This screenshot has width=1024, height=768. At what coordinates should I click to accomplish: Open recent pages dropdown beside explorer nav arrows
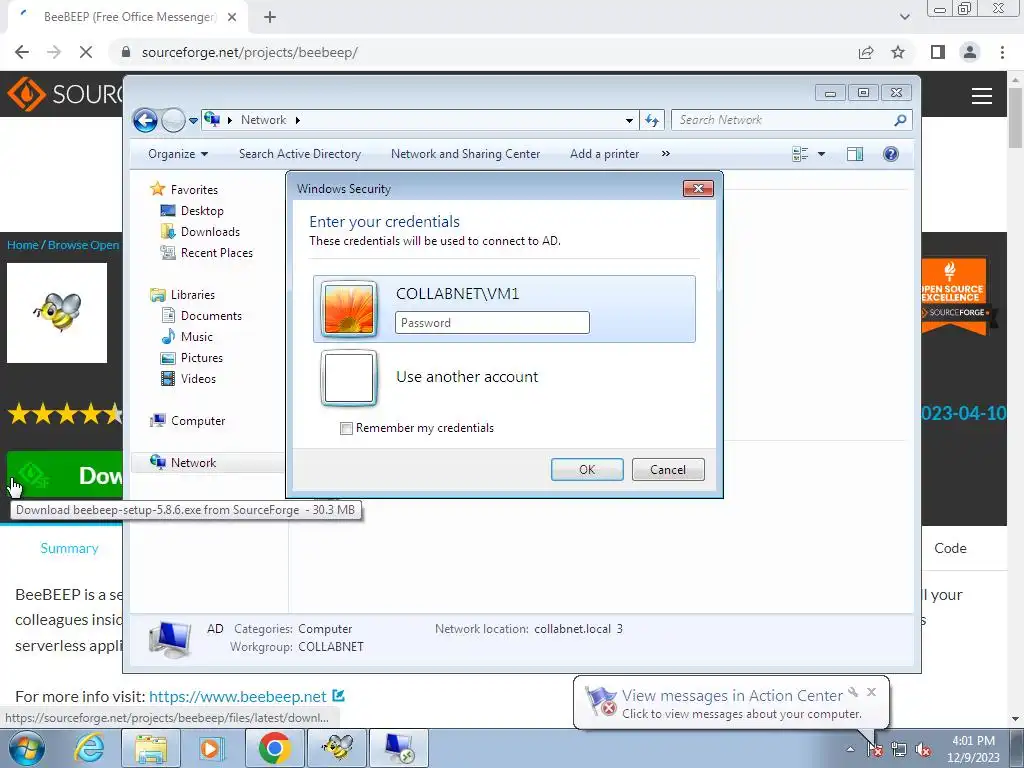coord(193,121)
